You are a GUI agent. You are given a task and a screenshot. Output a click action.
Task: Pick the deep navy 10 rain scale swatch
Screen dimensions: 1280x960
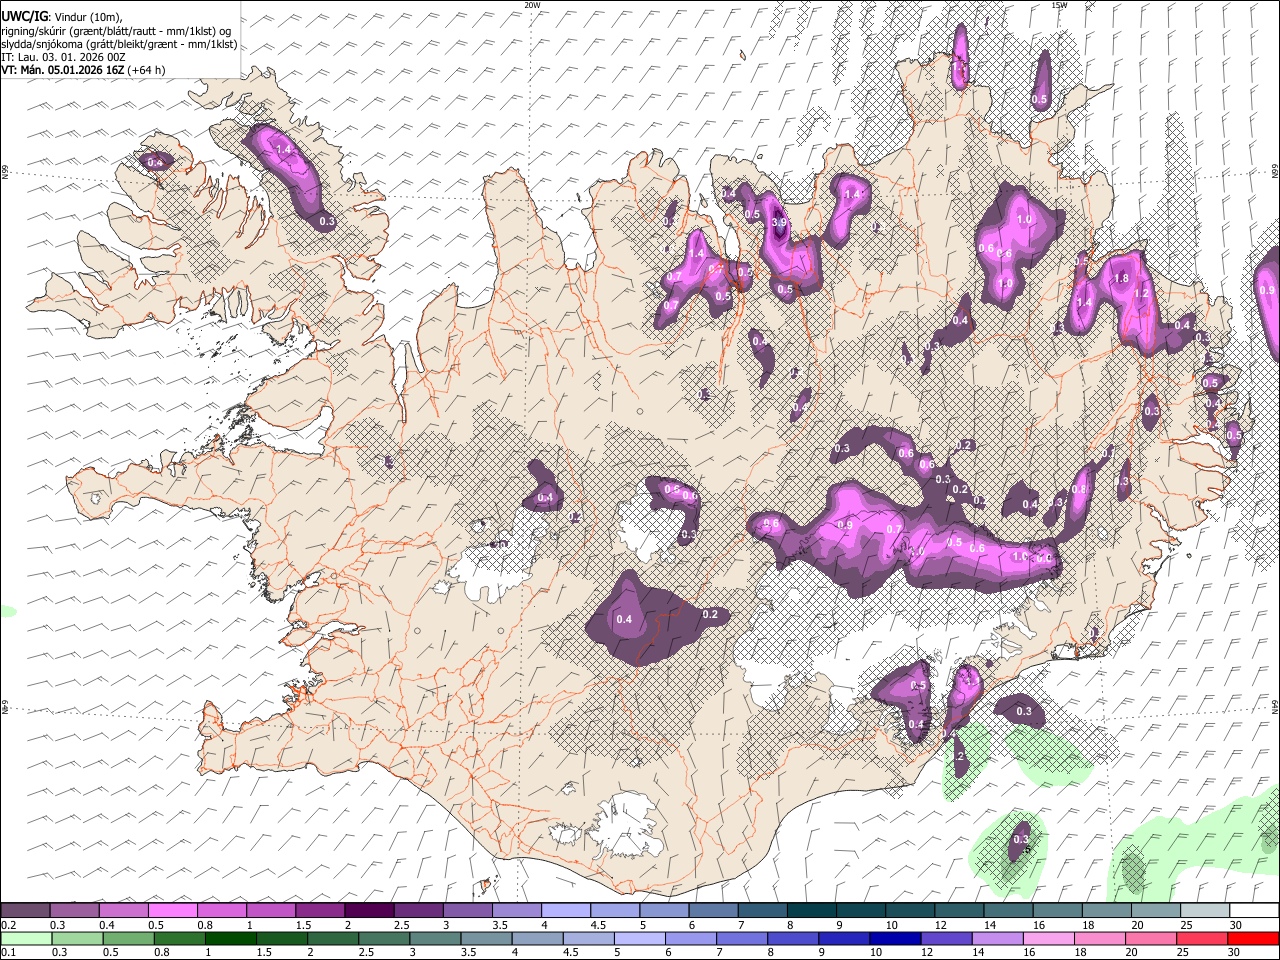pos(894,939)
